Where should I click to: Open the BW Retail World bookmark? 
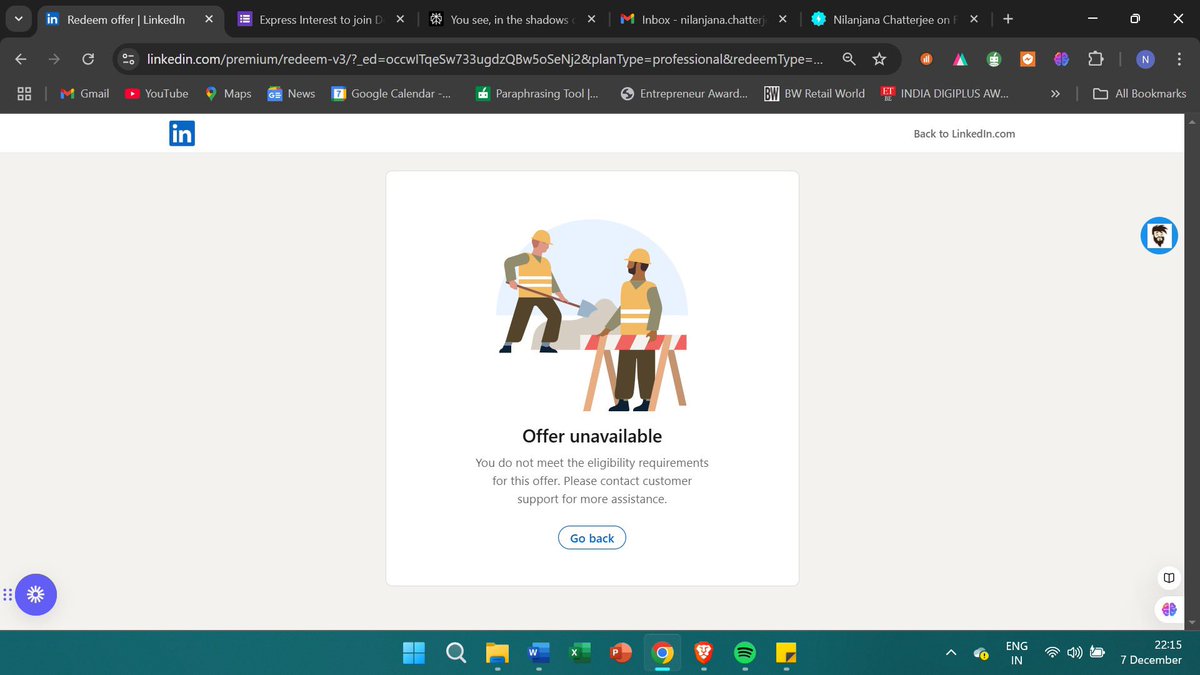[815, 93]
